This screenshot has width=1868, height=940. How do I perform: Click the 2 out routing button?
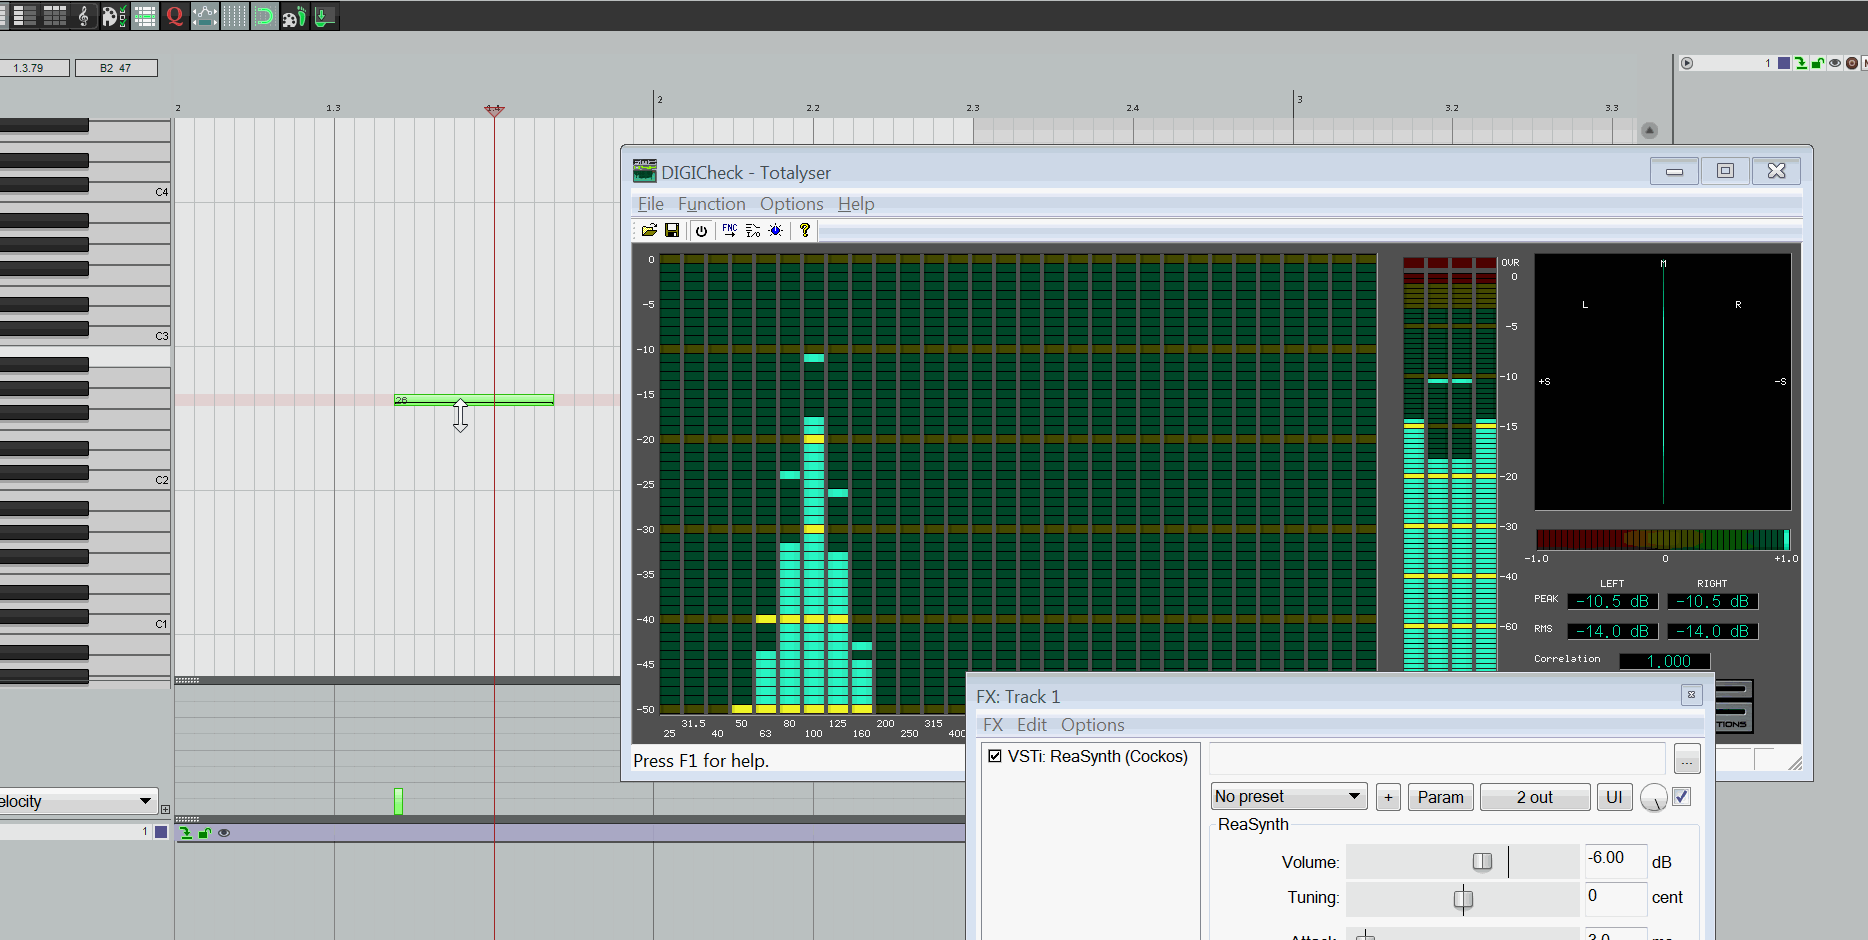(1534, 797)
